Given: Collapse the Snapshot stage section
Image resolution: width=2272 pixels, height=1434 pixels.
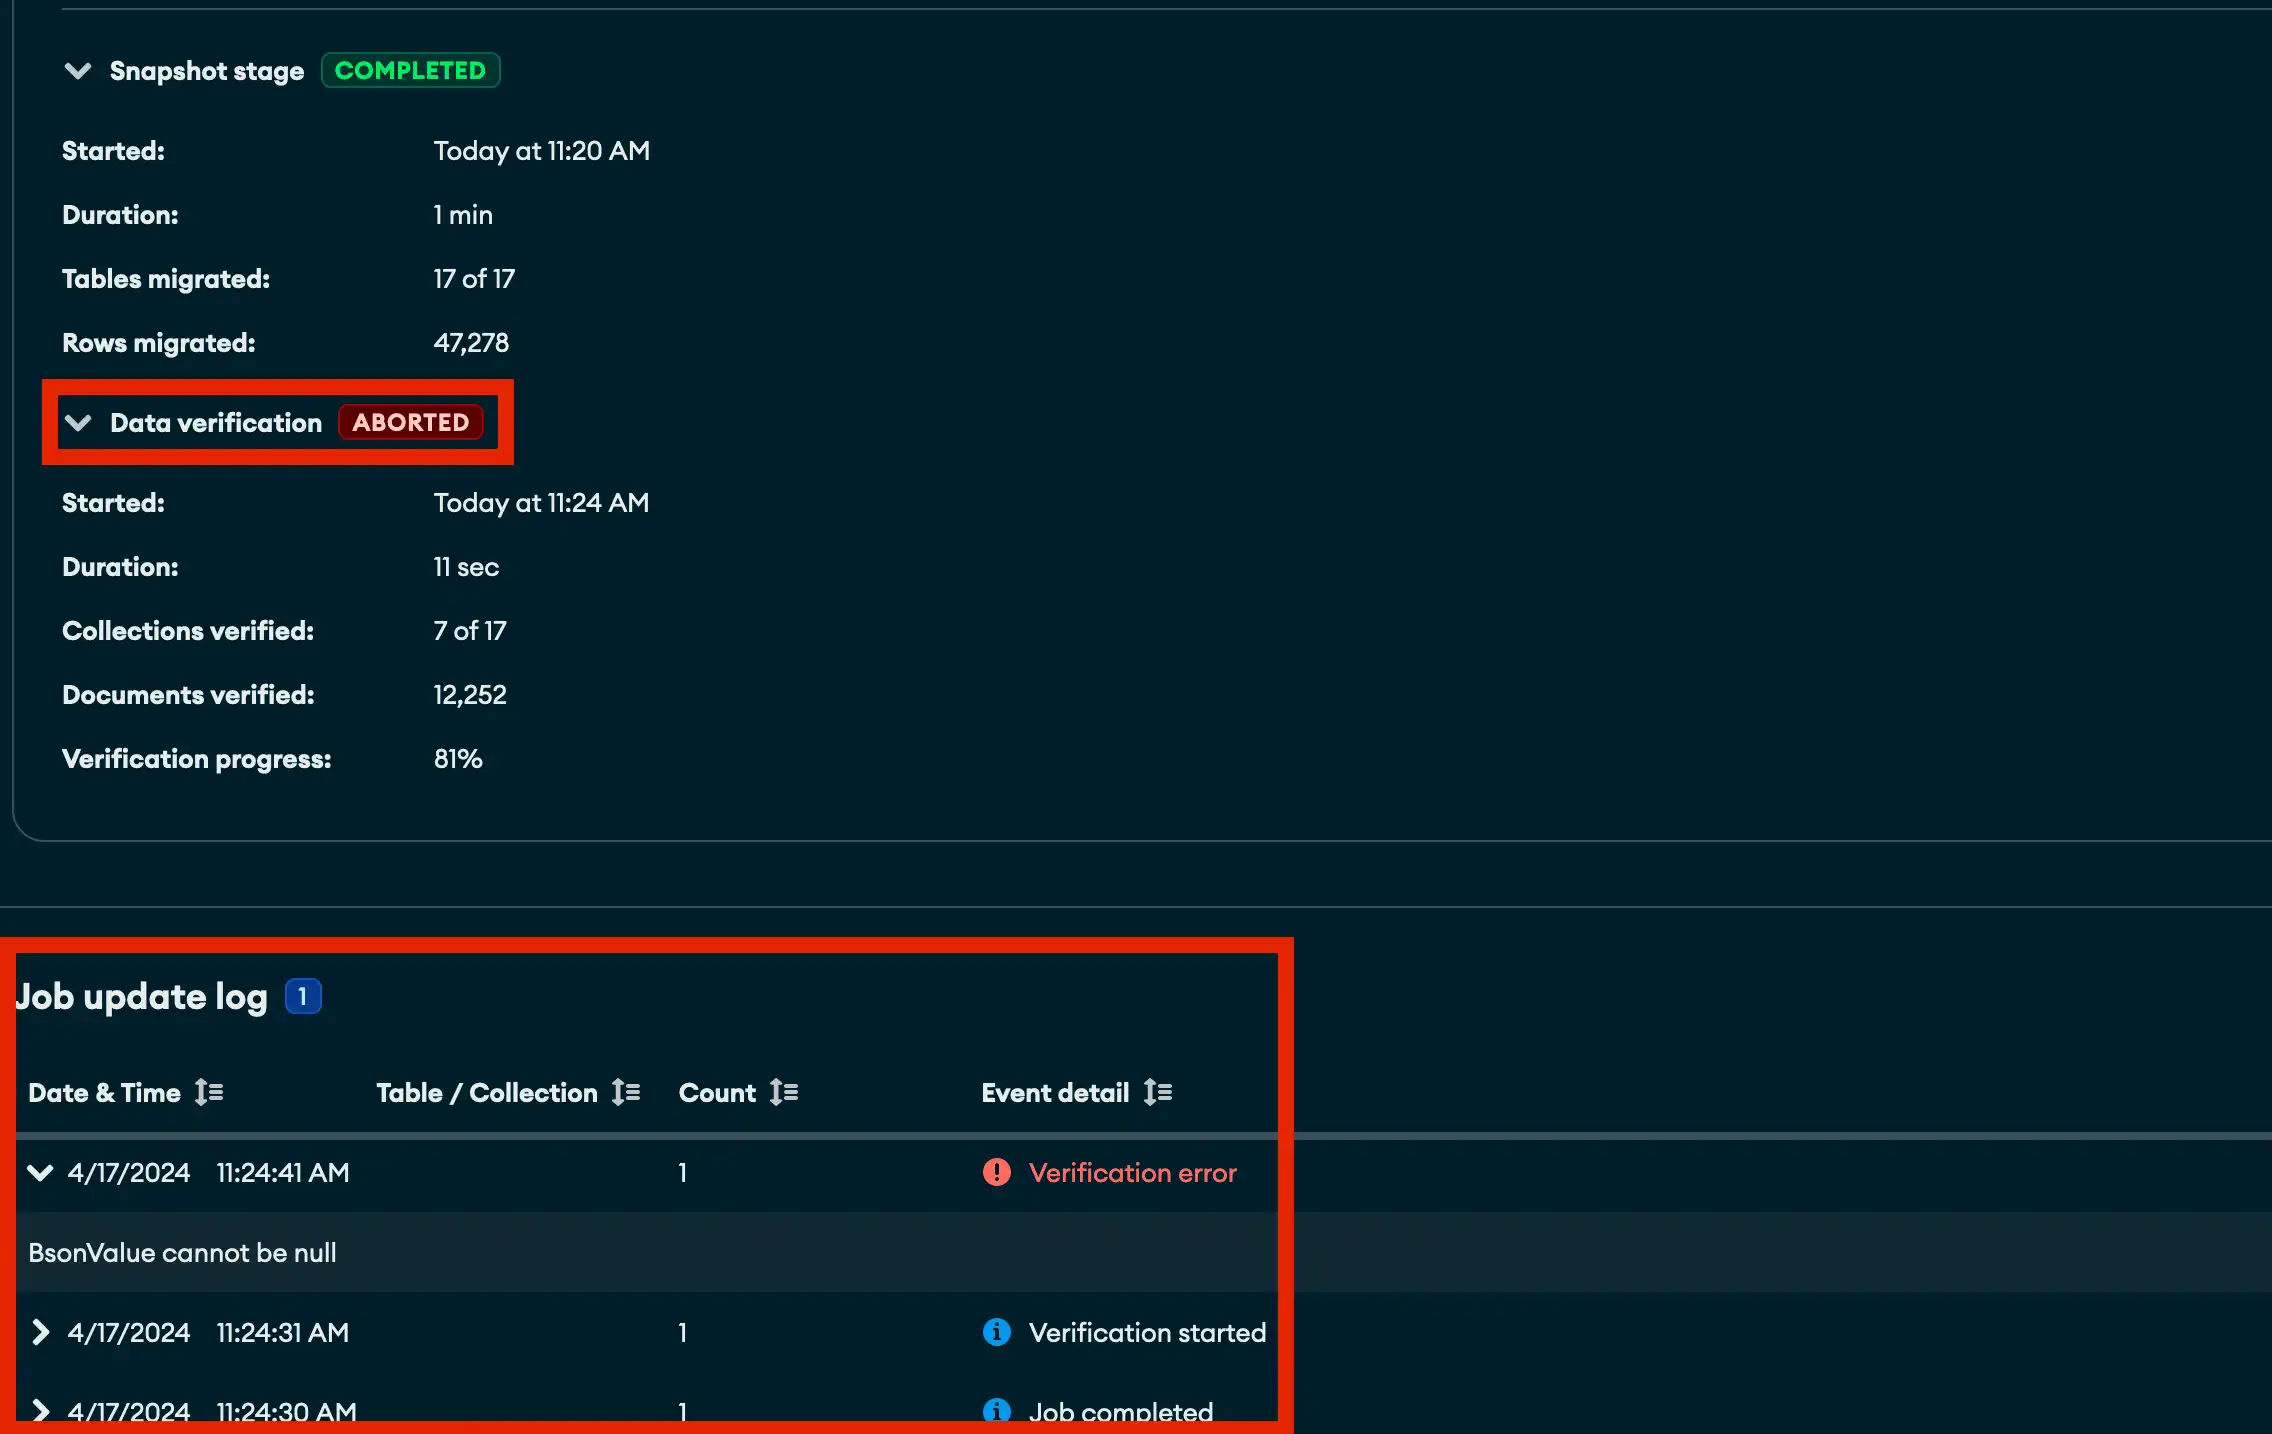Looking at the screenshot, I should pos(78,70).
